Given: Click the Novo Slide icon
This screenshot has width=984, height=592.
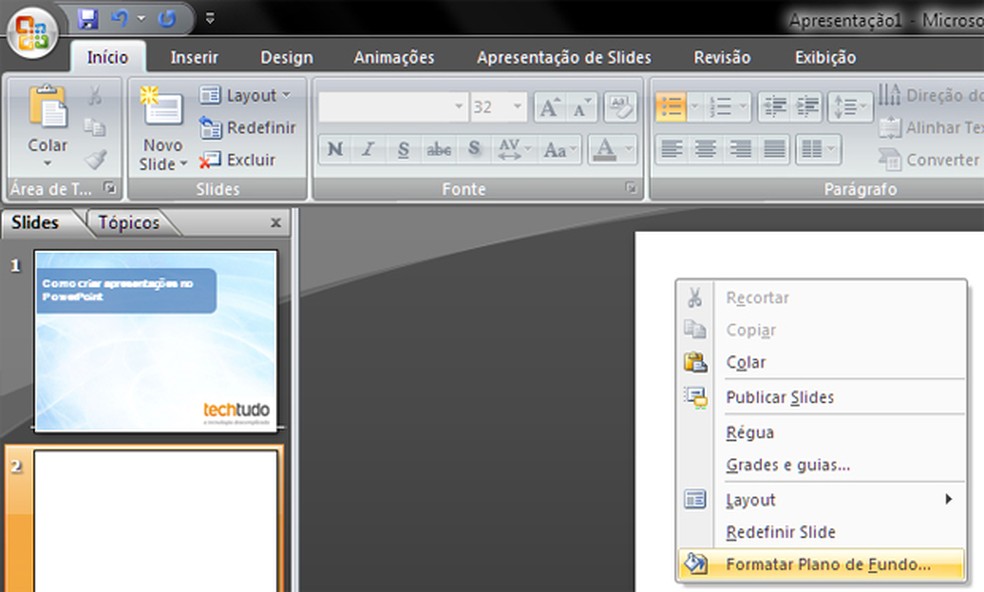Looking at the screenshot, I should tap(162, 105).
